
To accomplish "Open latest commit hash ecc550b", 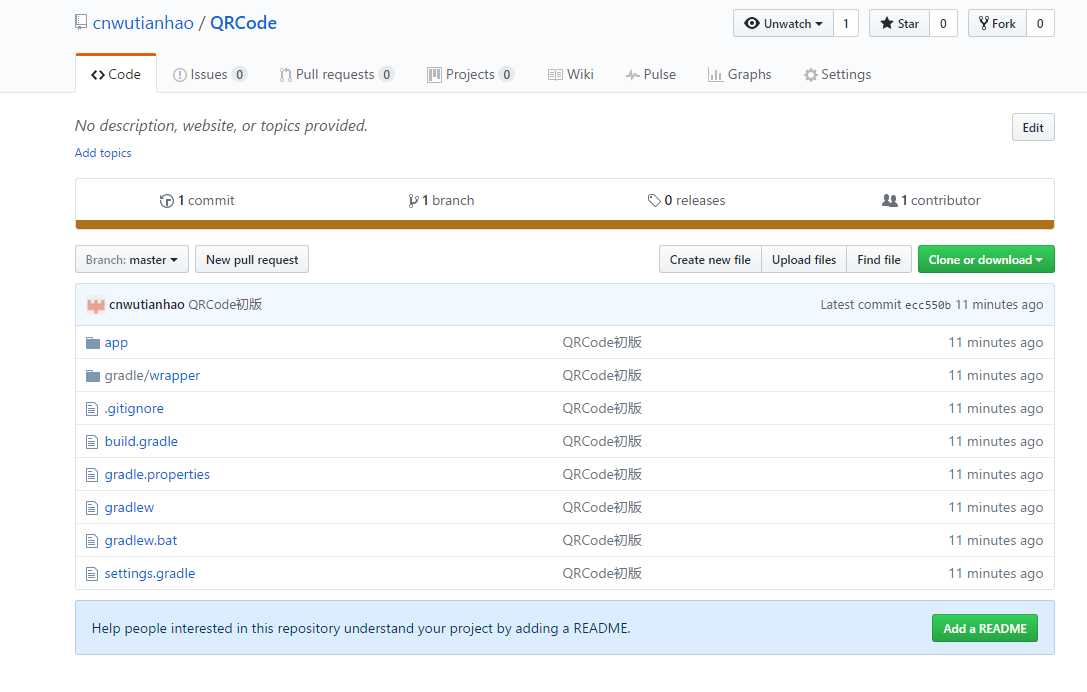I will [928, 305].
